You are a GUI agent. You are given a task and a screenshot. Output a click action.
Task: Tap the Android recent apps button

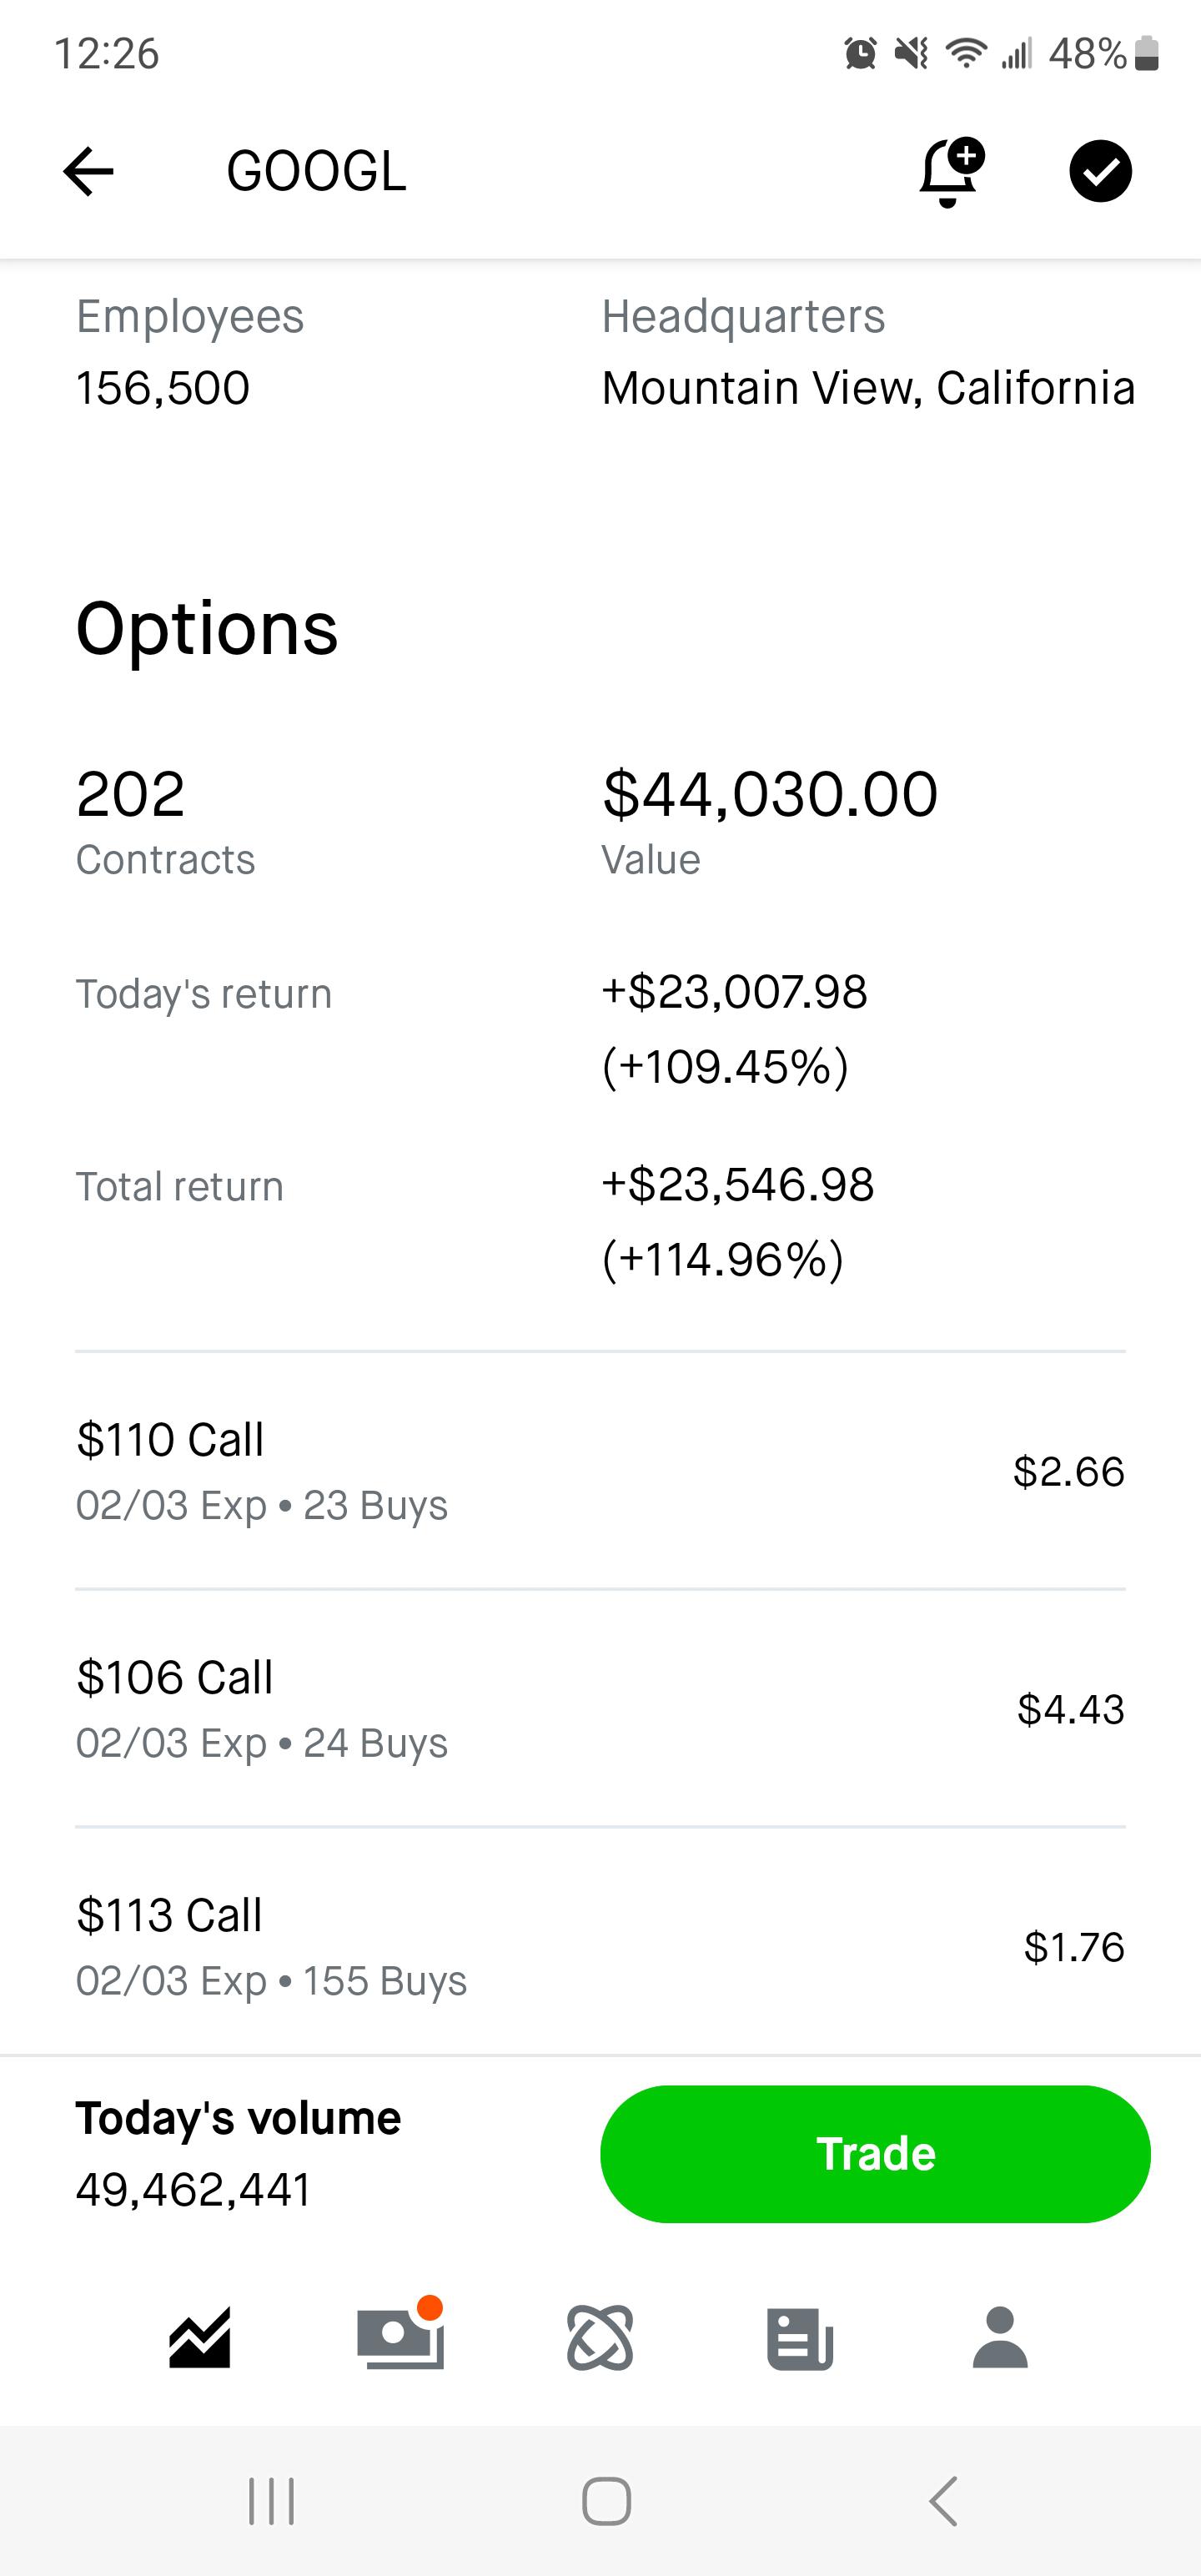point(271,2501)
